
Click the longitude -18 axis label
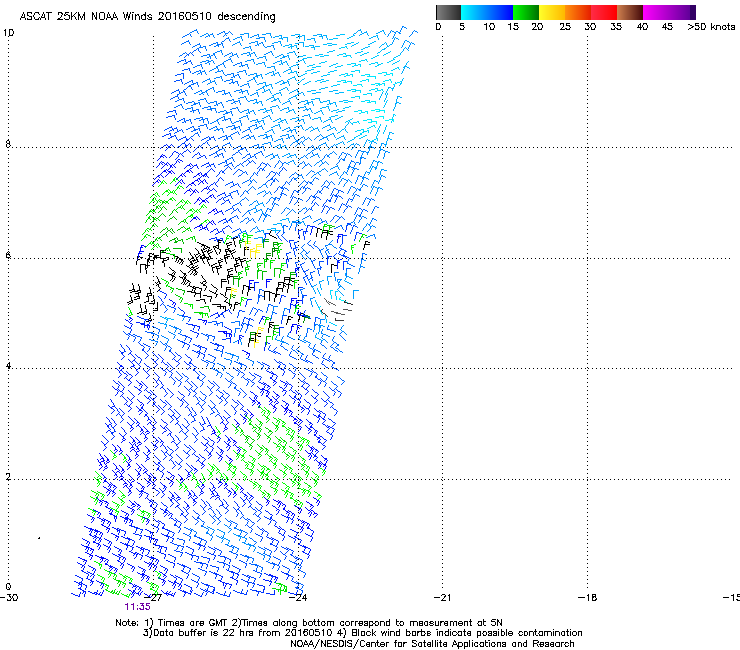(588, 597)
